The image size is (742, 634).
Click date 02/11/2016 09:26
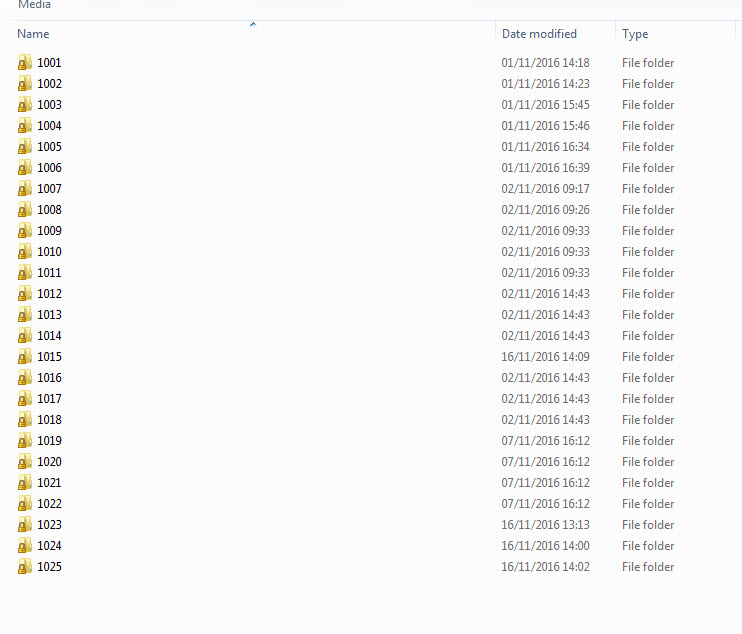coord(545,210)
